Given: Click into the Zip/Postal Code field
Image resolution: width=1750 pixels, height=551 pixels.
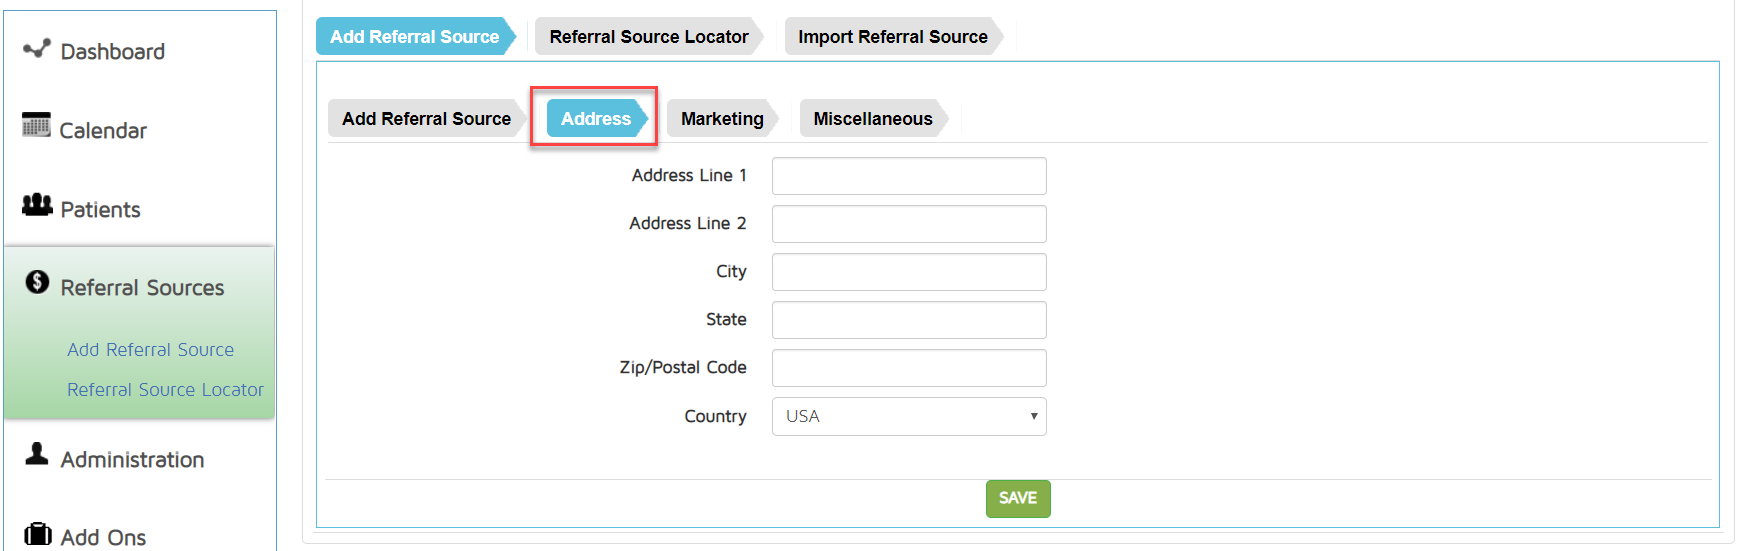Looking at the screenshot, I should coord(908,368).
